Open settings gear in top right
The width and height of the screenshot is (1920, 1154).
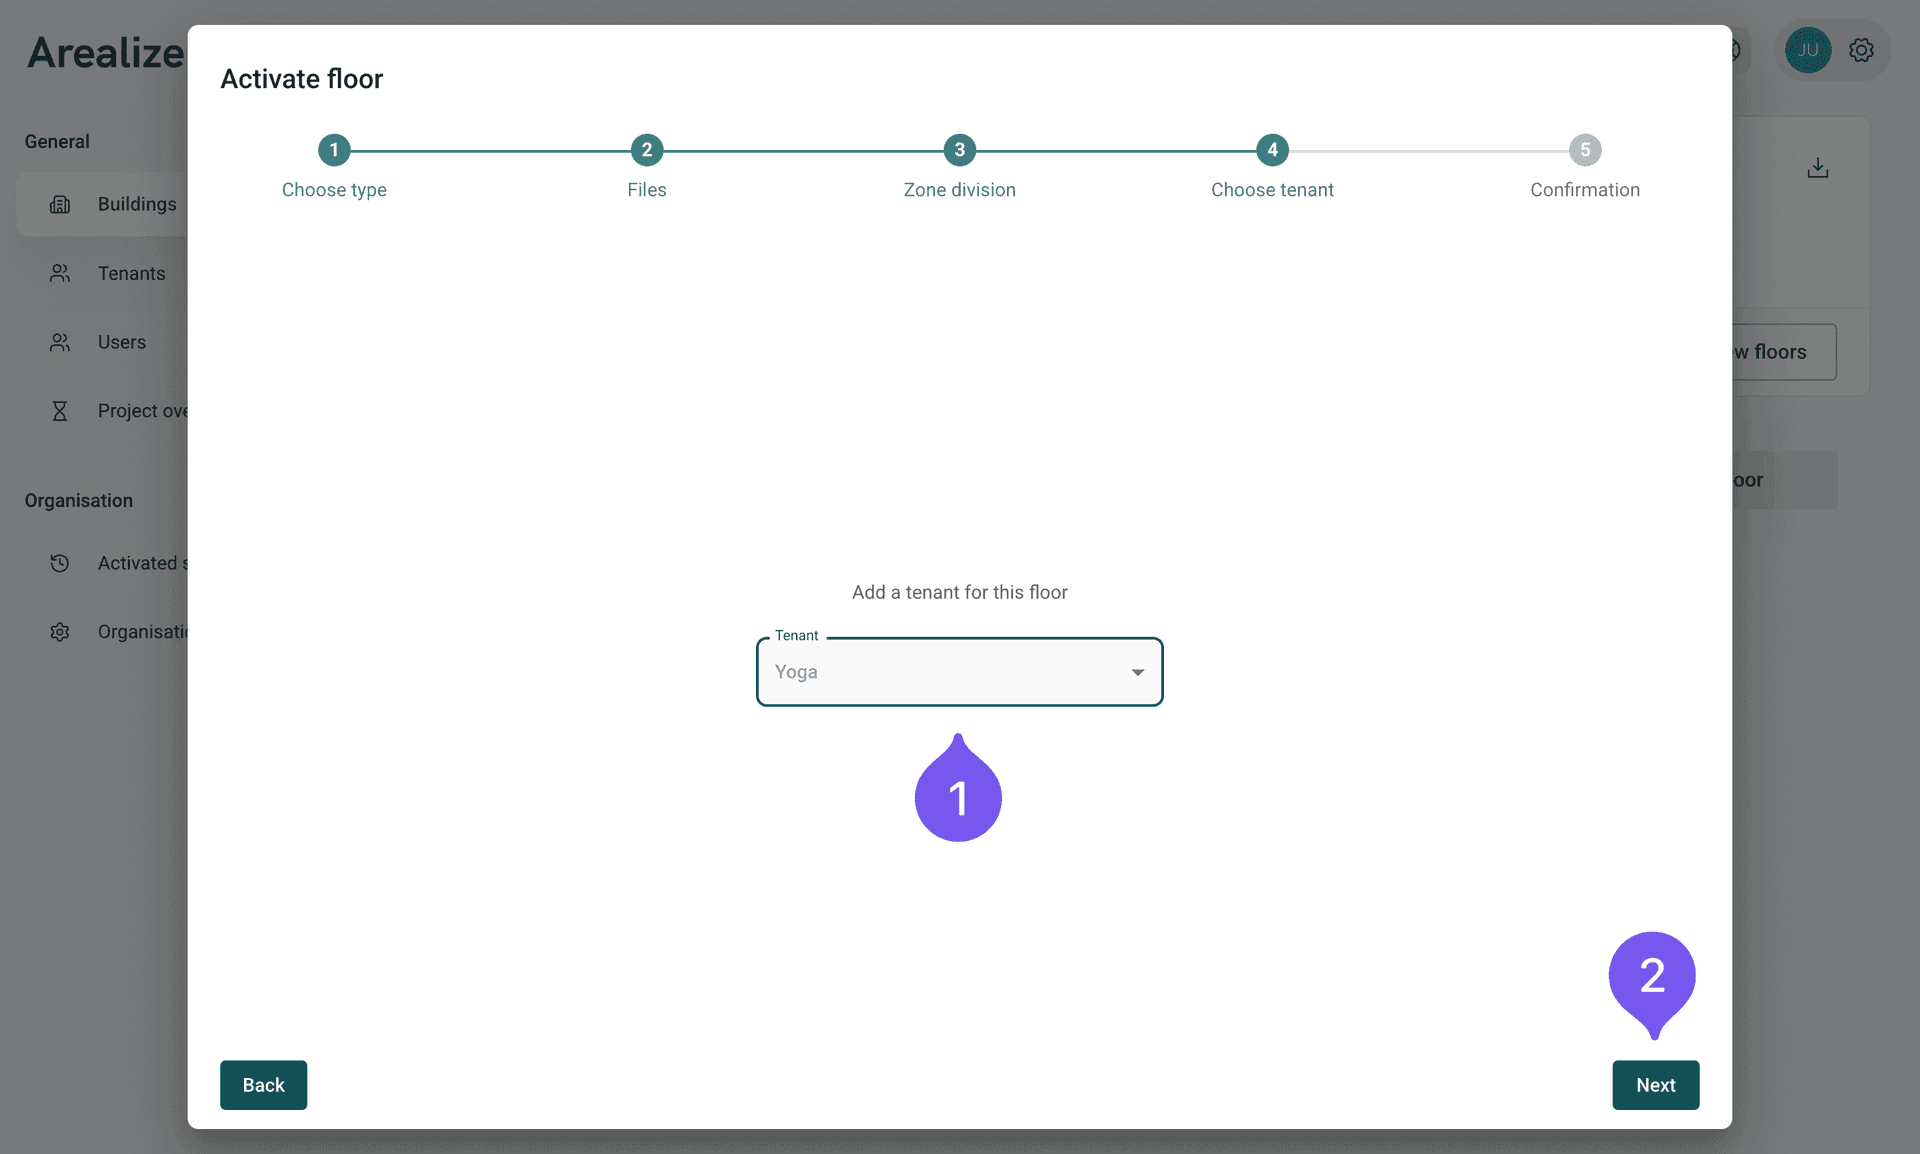click(x=1861, y=50)
